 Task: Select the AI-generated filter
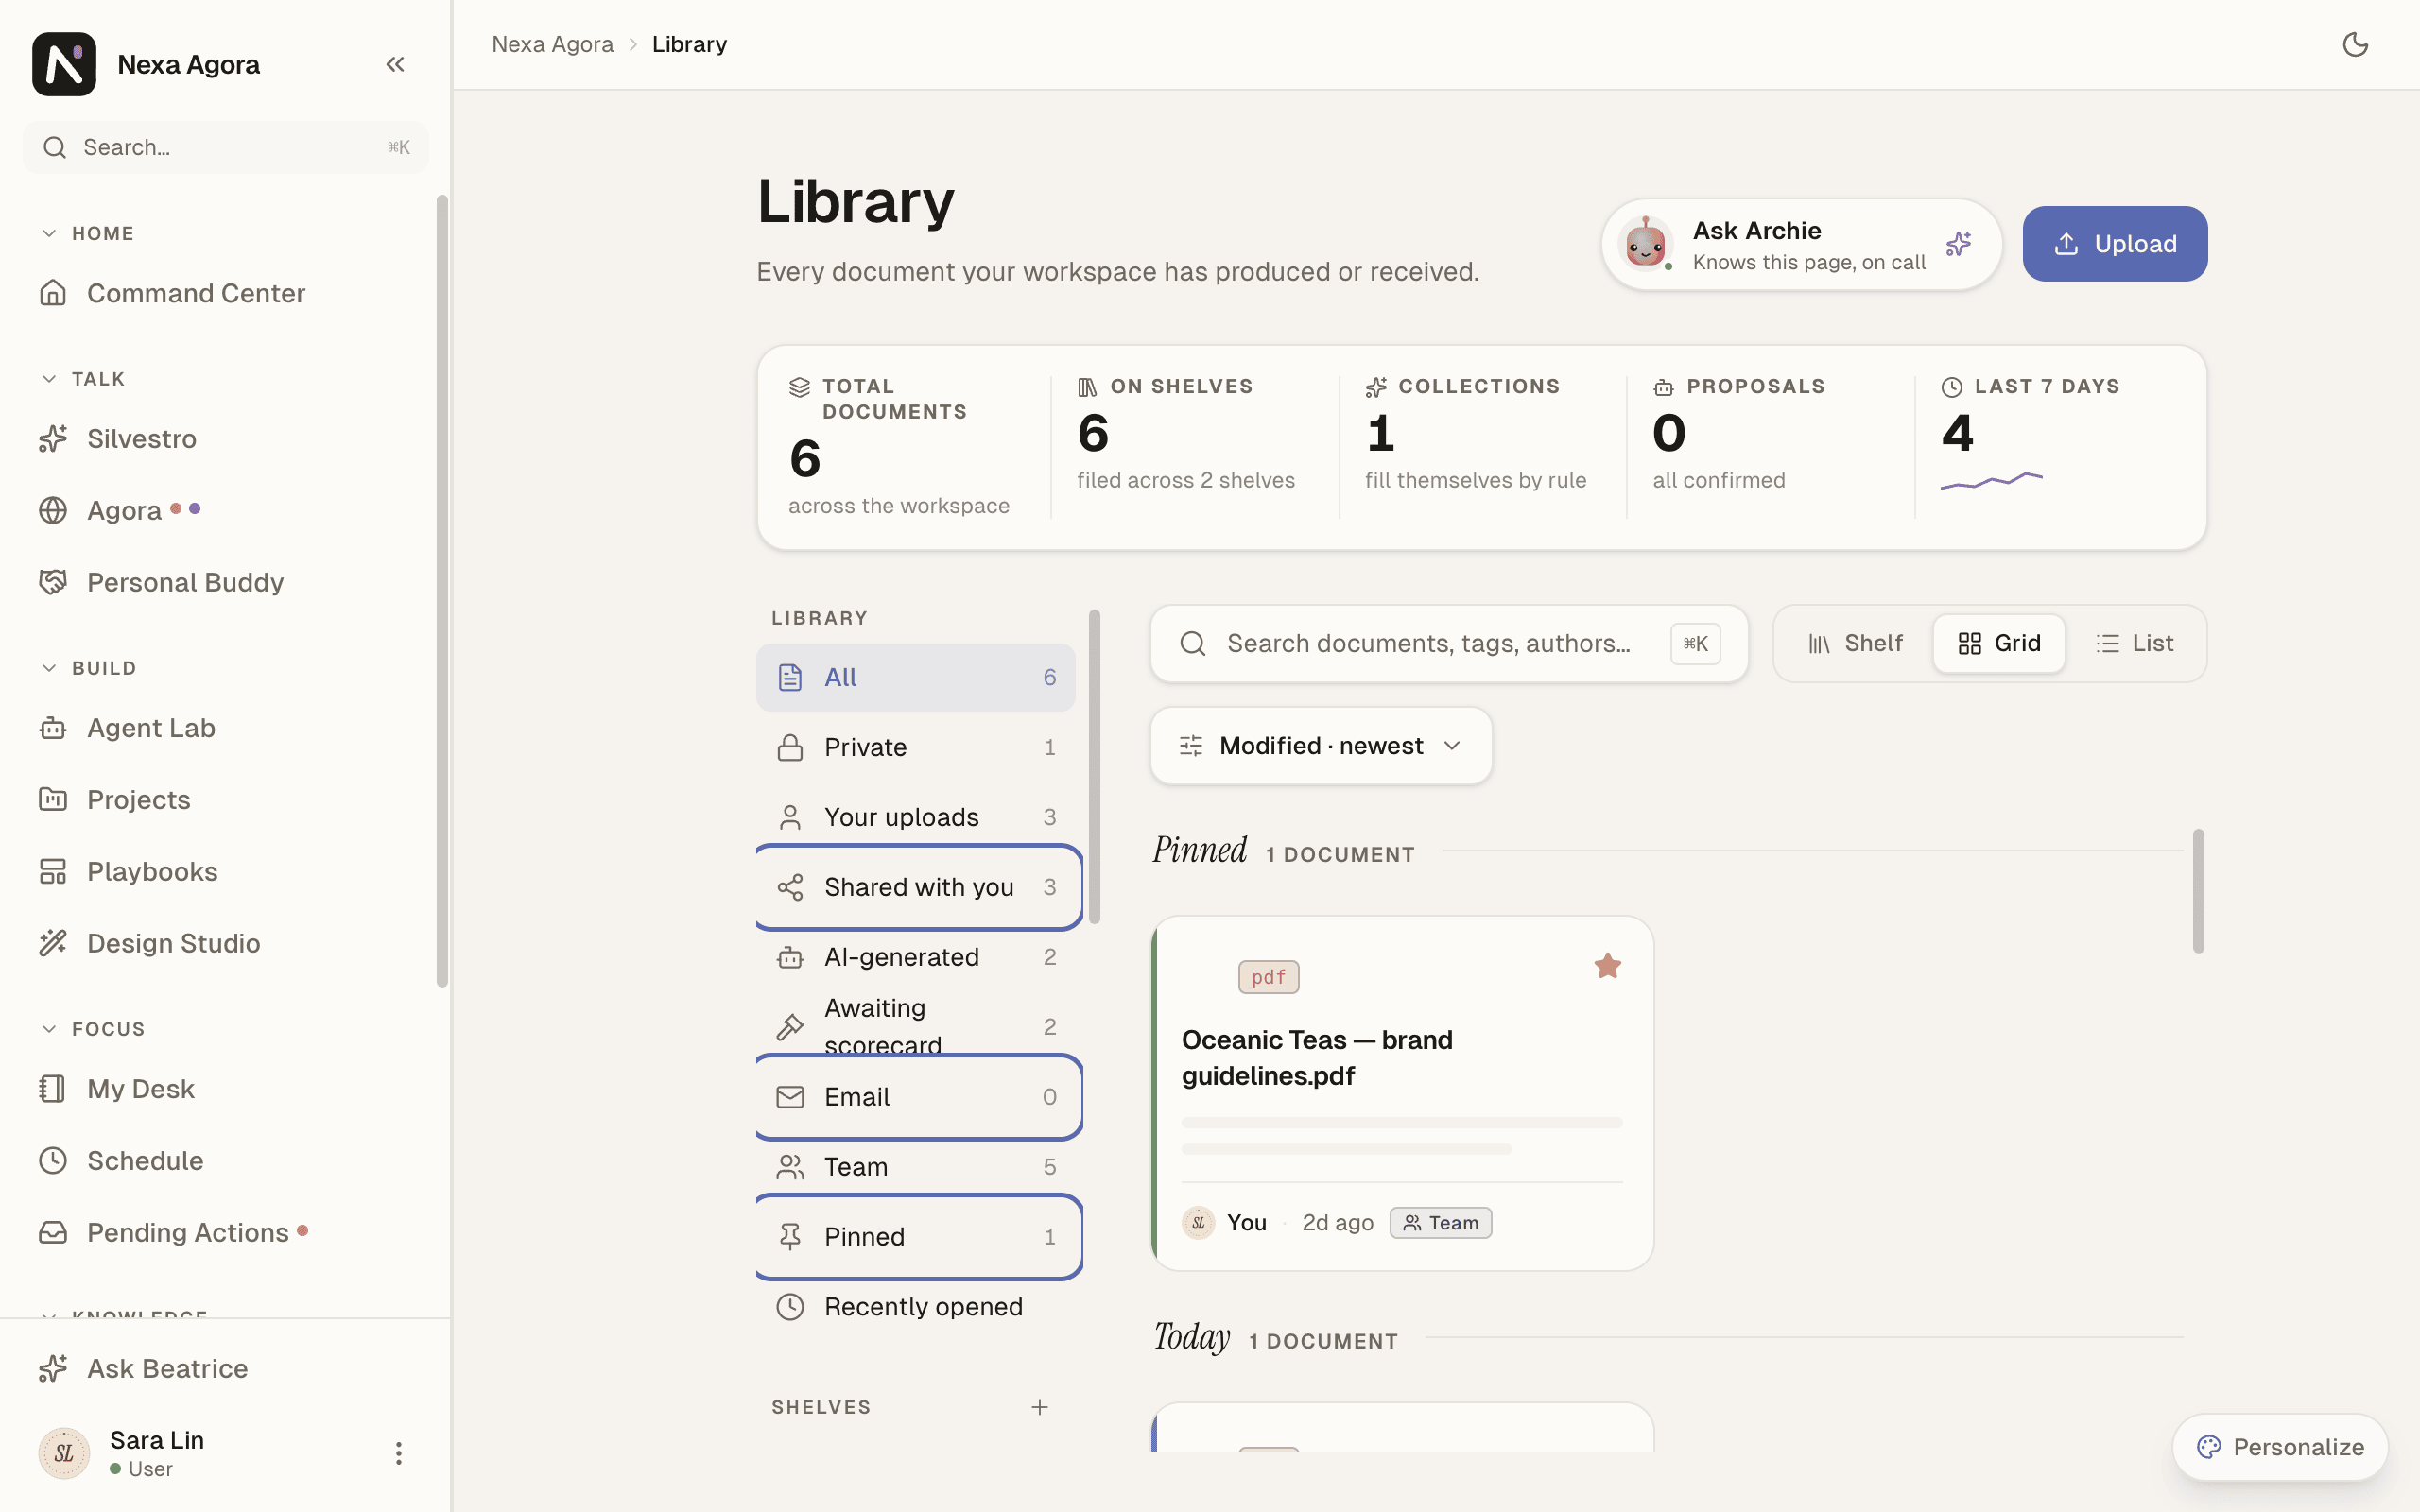point(916,957)
